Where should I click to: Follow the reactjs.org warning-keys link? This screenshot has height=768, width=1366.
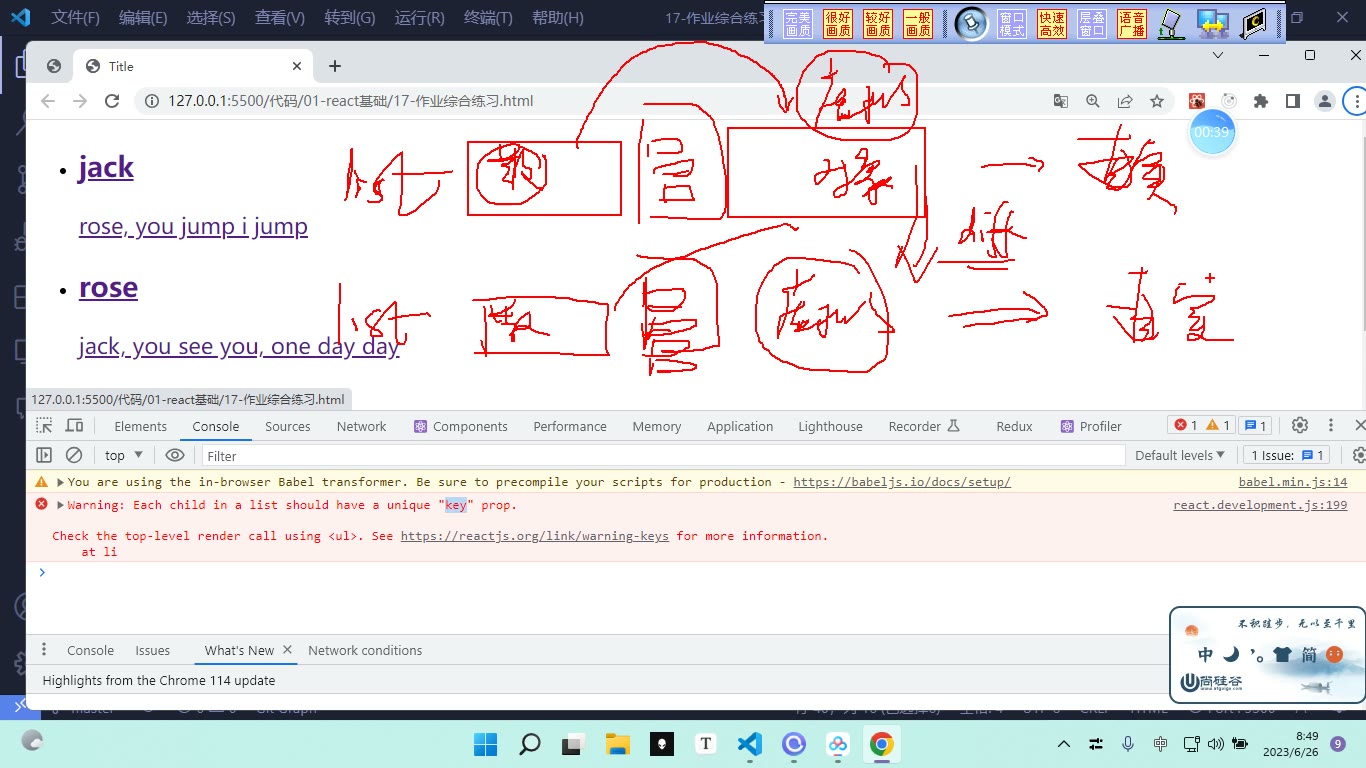pos(535,536)
